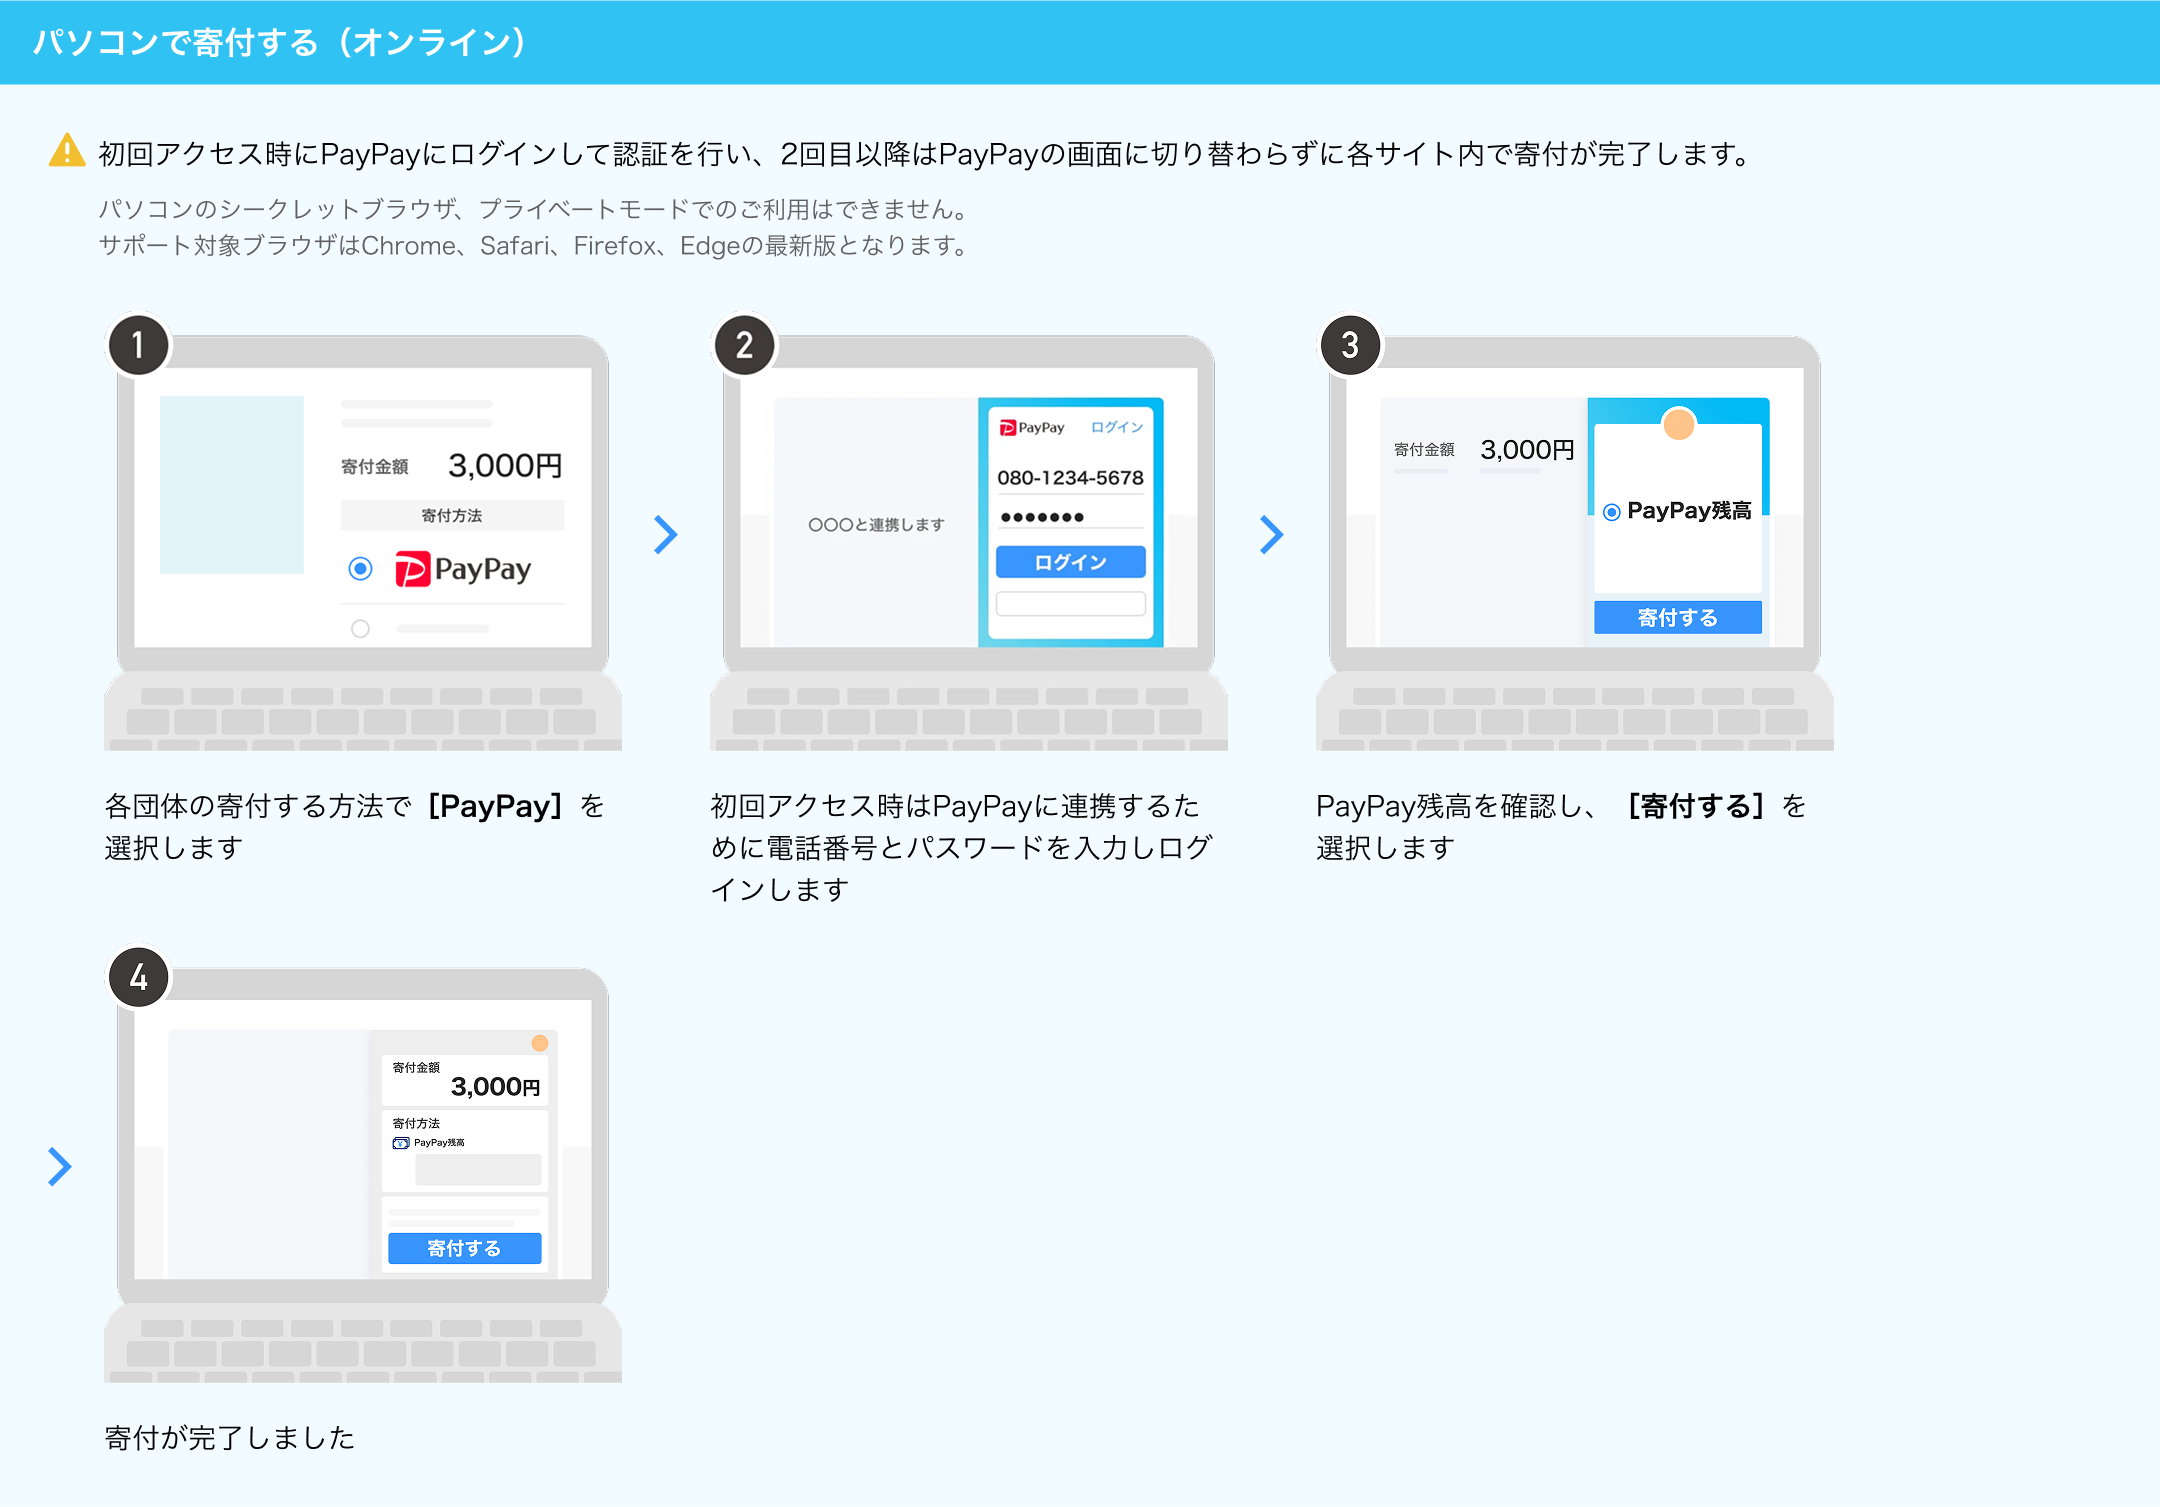Select the PayPay残高 radio option
2160x1507 pixels.
point(1611,512)
